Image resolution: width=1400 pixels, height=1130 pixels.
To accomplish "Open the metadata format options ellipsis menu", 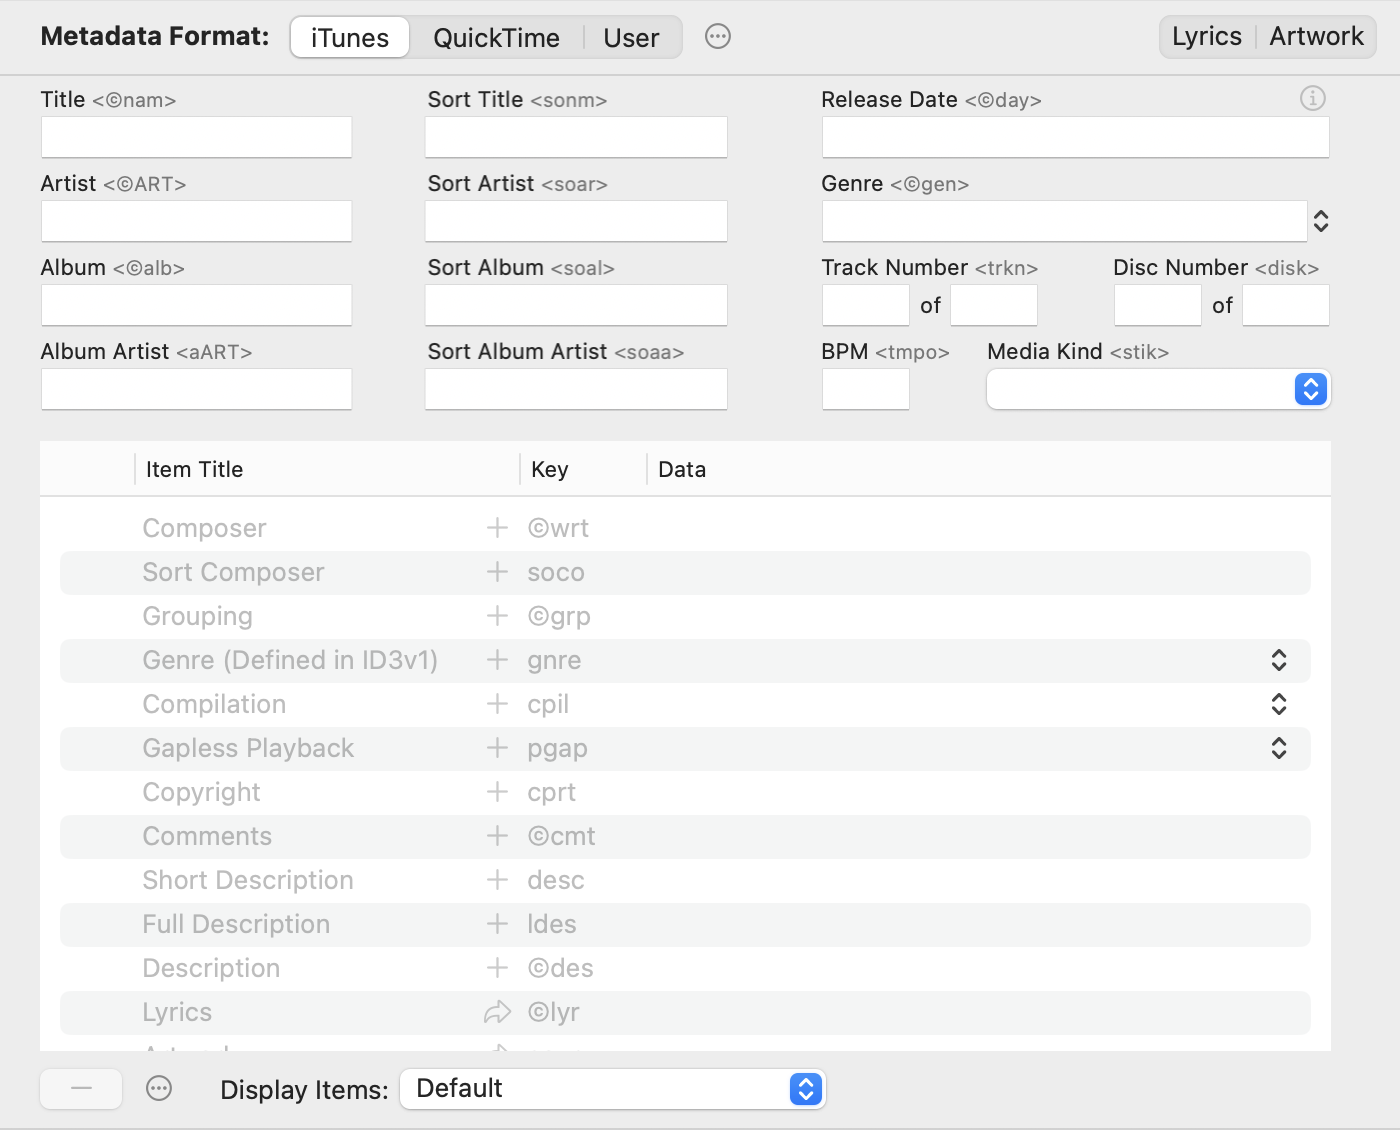I will [718, 37].
